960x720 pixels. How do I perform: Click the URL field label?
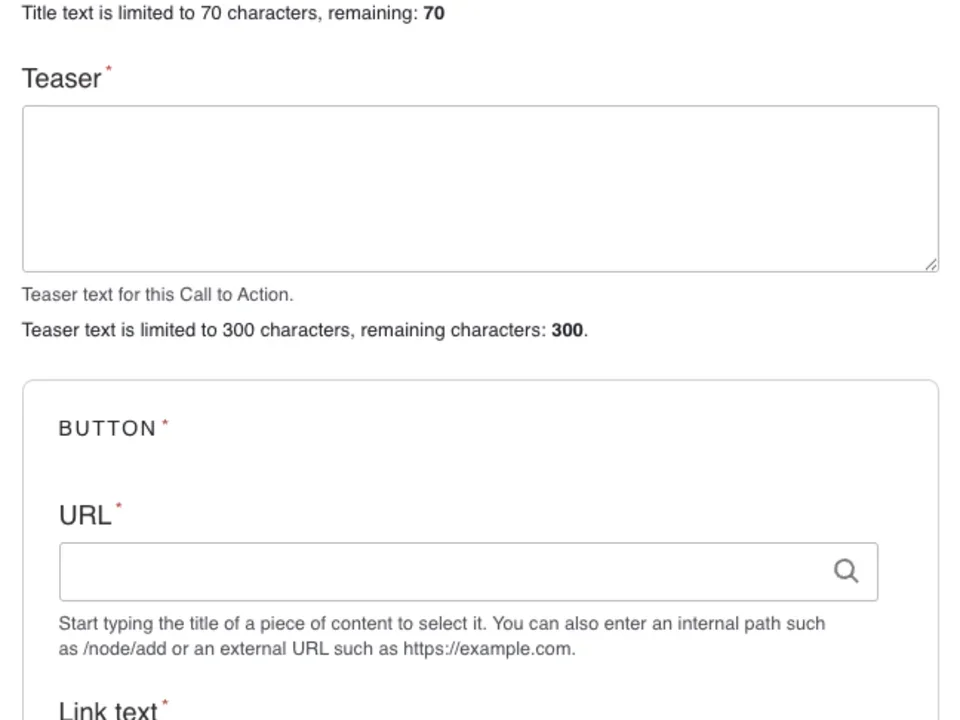click(x=84, y=515)
